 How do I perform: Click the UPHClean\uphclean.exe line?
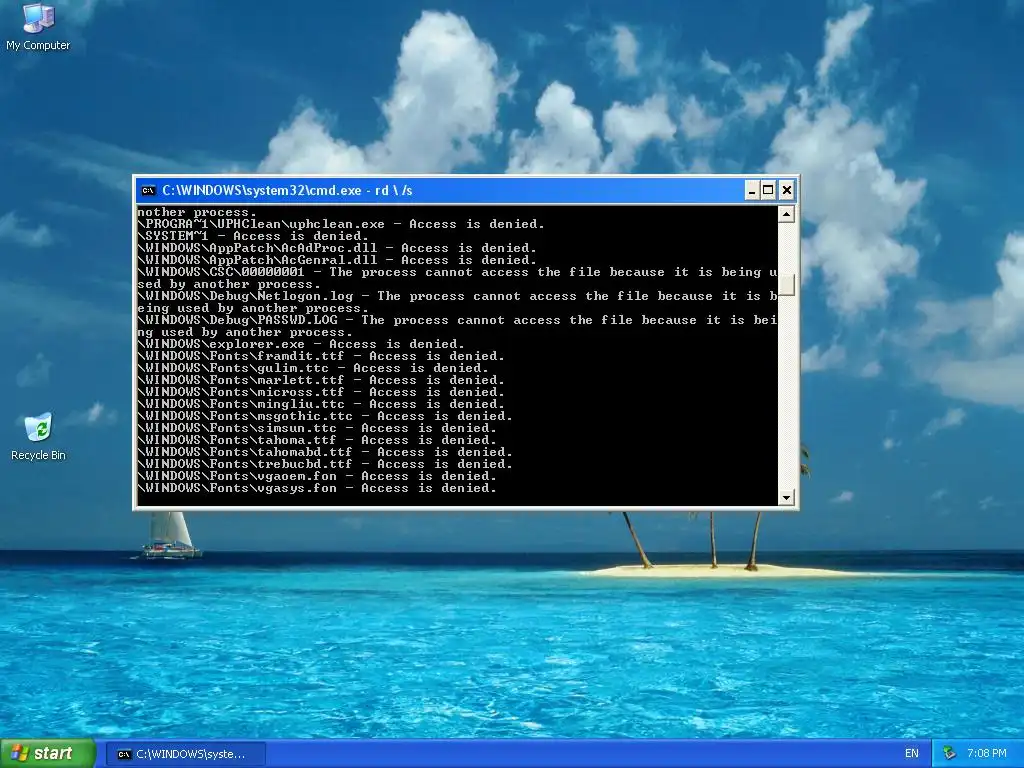(x=341, y=224)
